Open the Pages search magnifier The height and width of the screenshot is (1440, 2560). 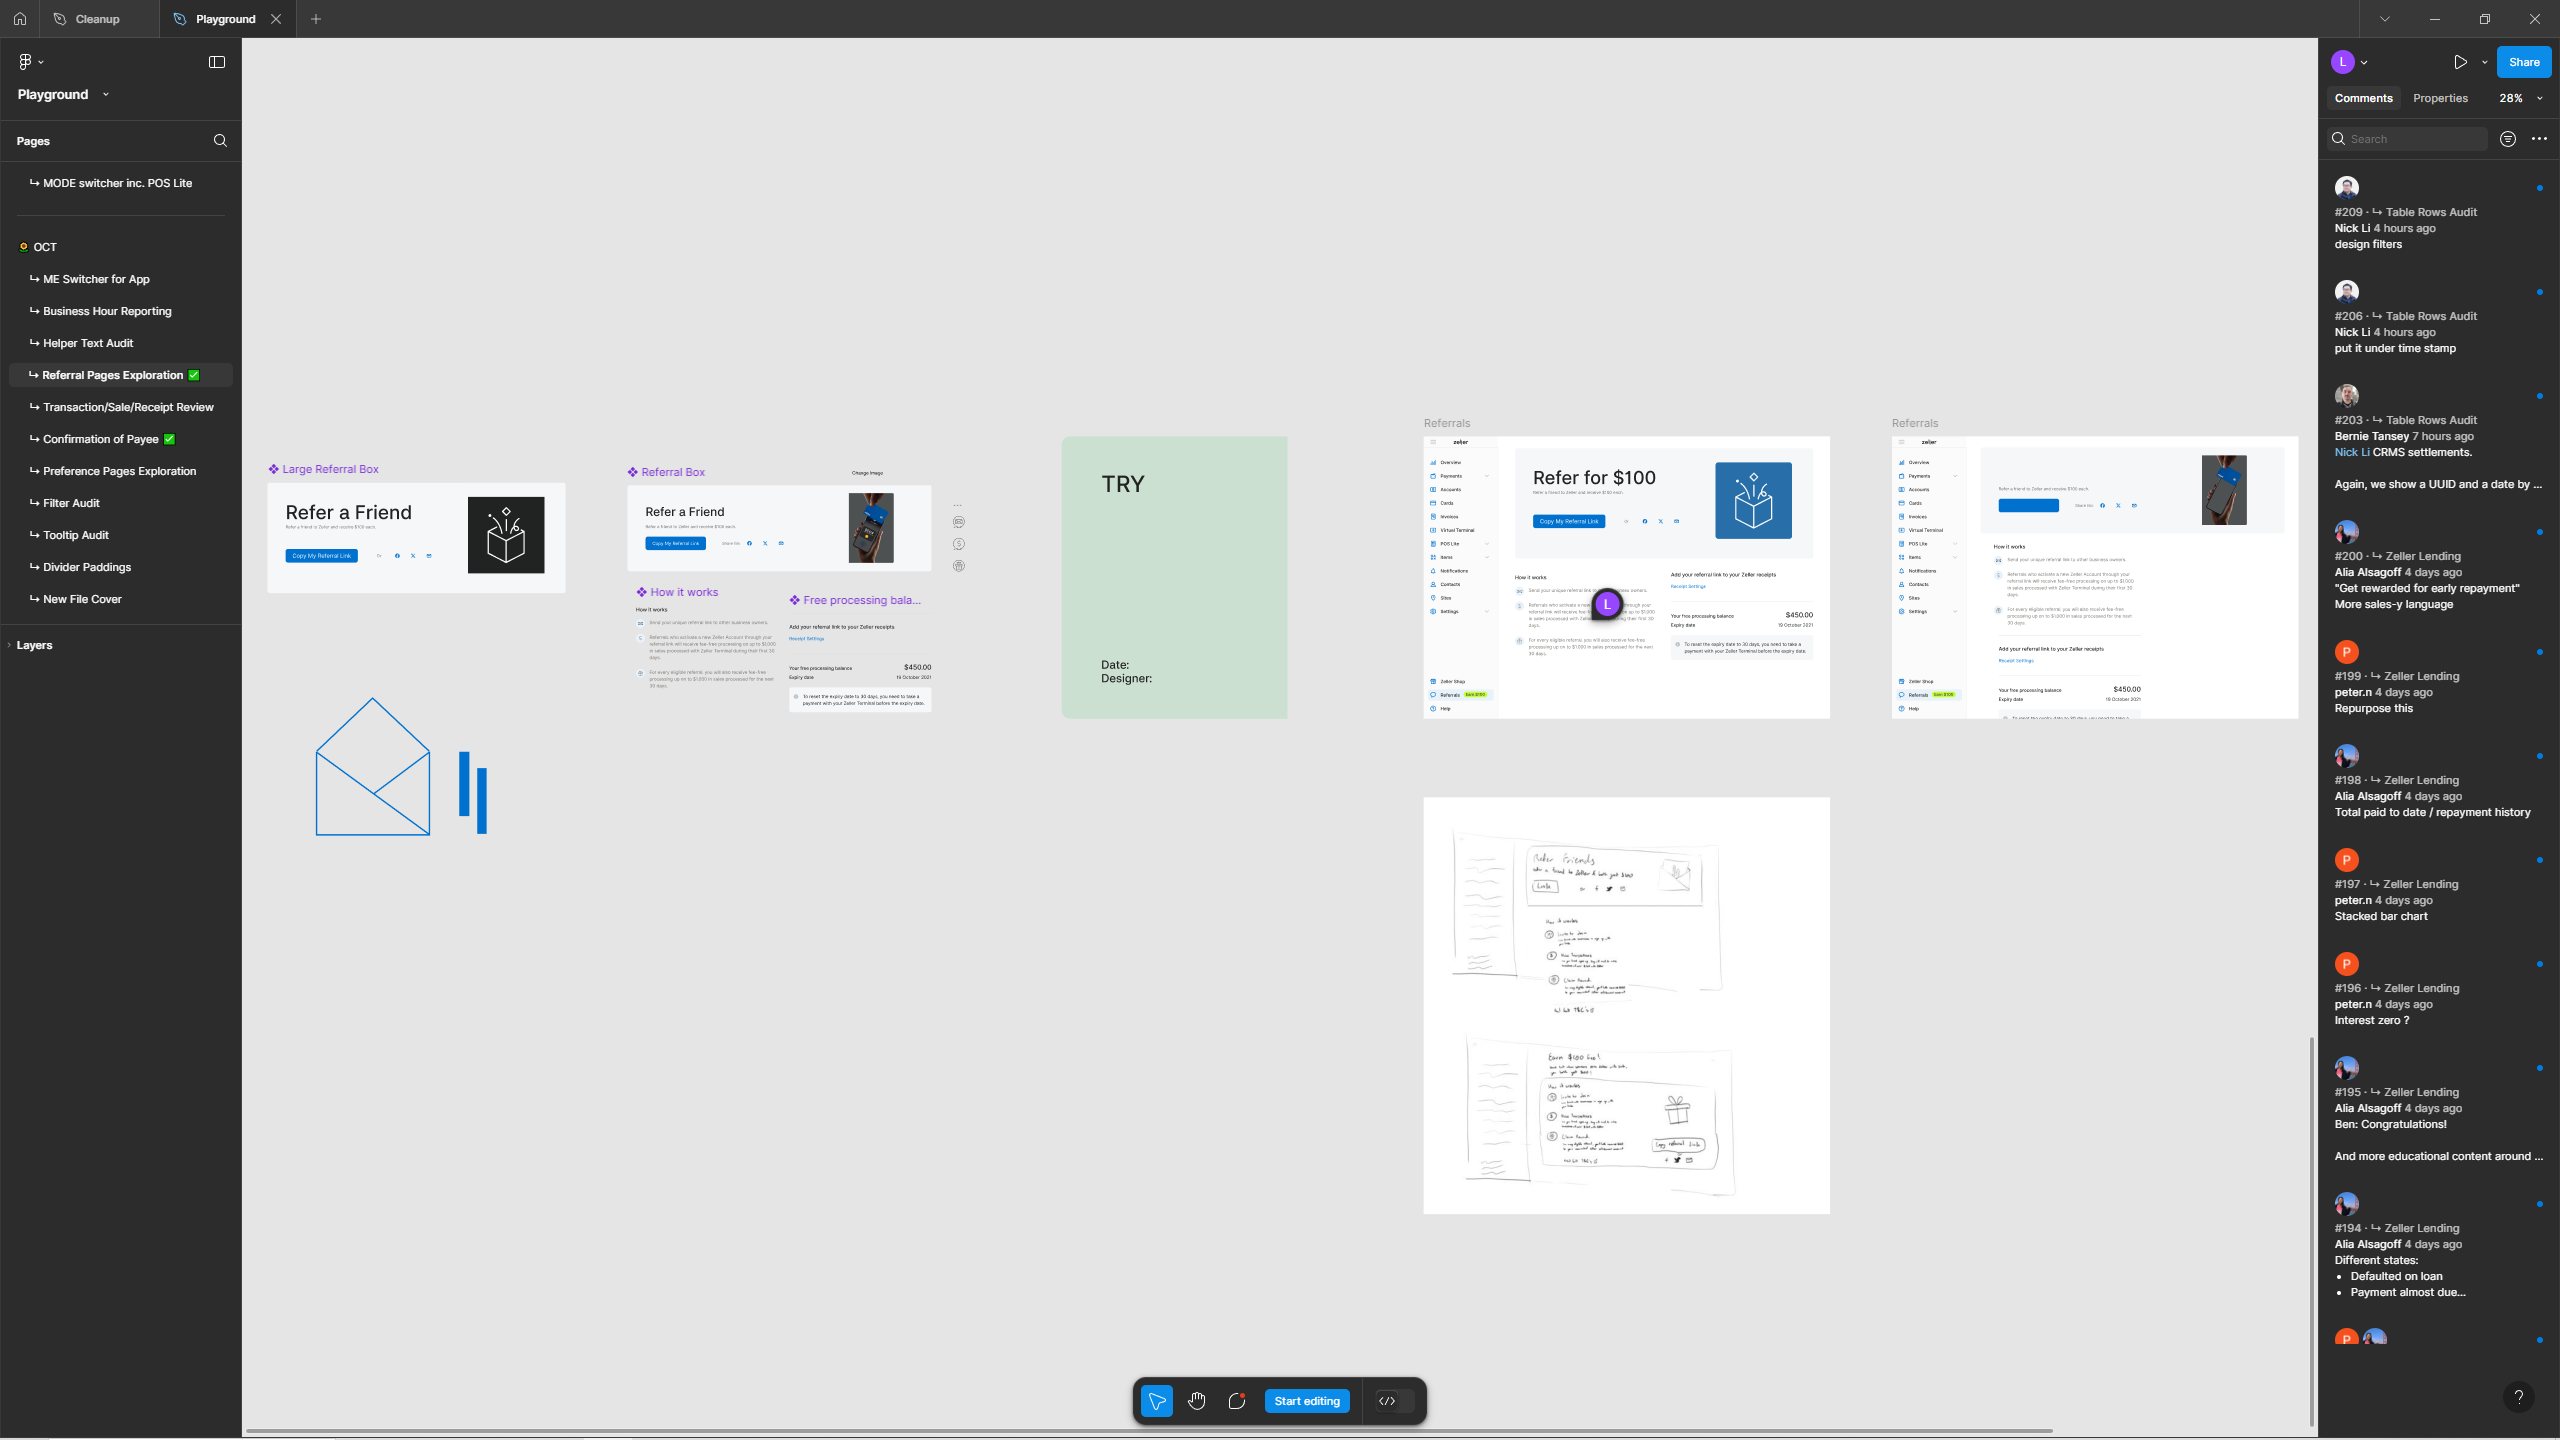click(x=219, y=140)
